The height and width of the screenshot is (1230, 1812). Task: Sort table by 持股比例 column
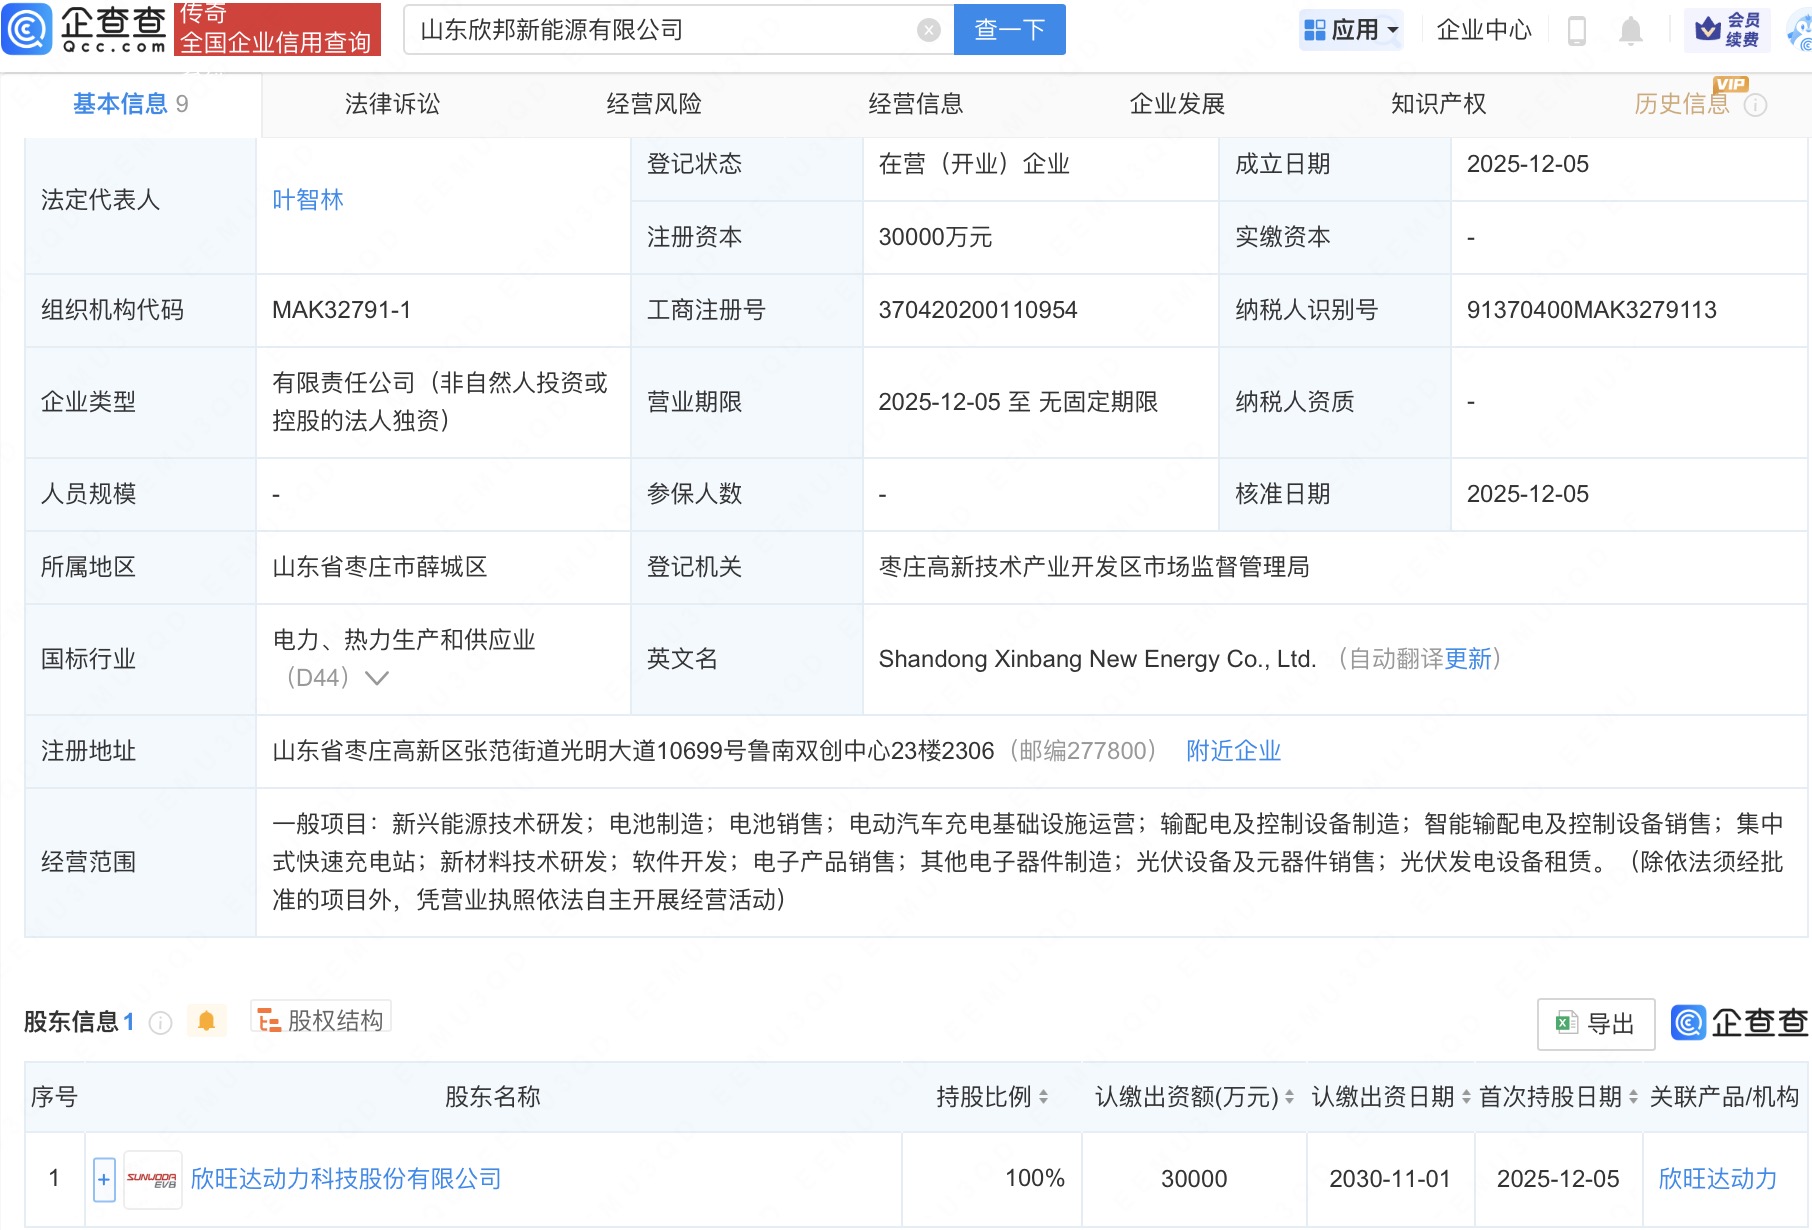[x=1044, y=1096]
